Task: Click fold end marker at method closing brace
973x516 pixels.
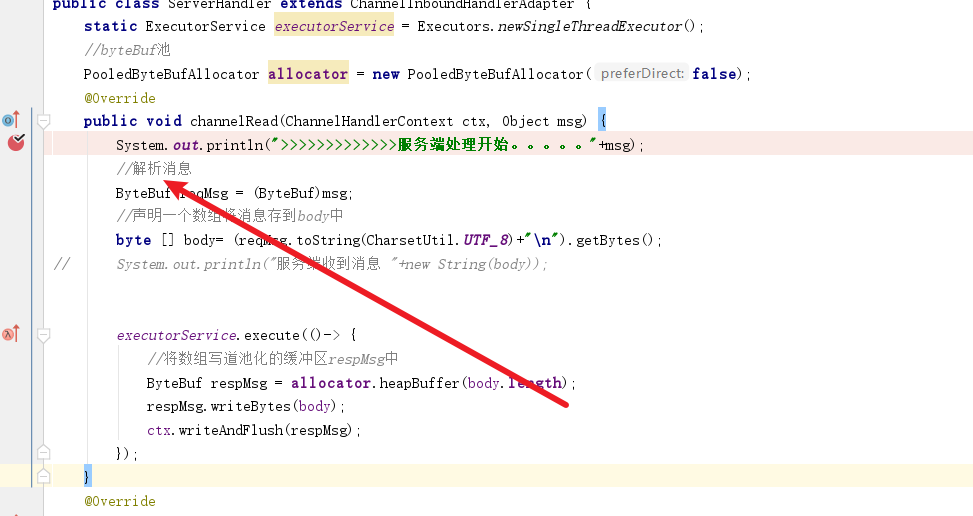Action: (x=43, y=476)
